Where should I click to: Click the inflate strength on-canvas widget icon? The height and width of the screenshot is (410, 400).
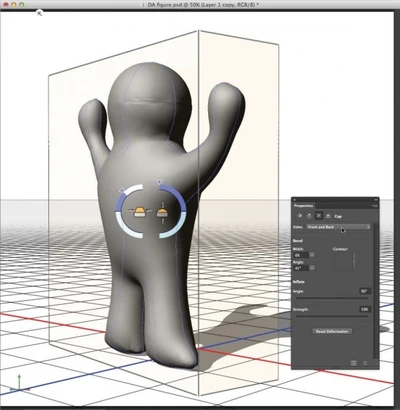tap(162, 212)
